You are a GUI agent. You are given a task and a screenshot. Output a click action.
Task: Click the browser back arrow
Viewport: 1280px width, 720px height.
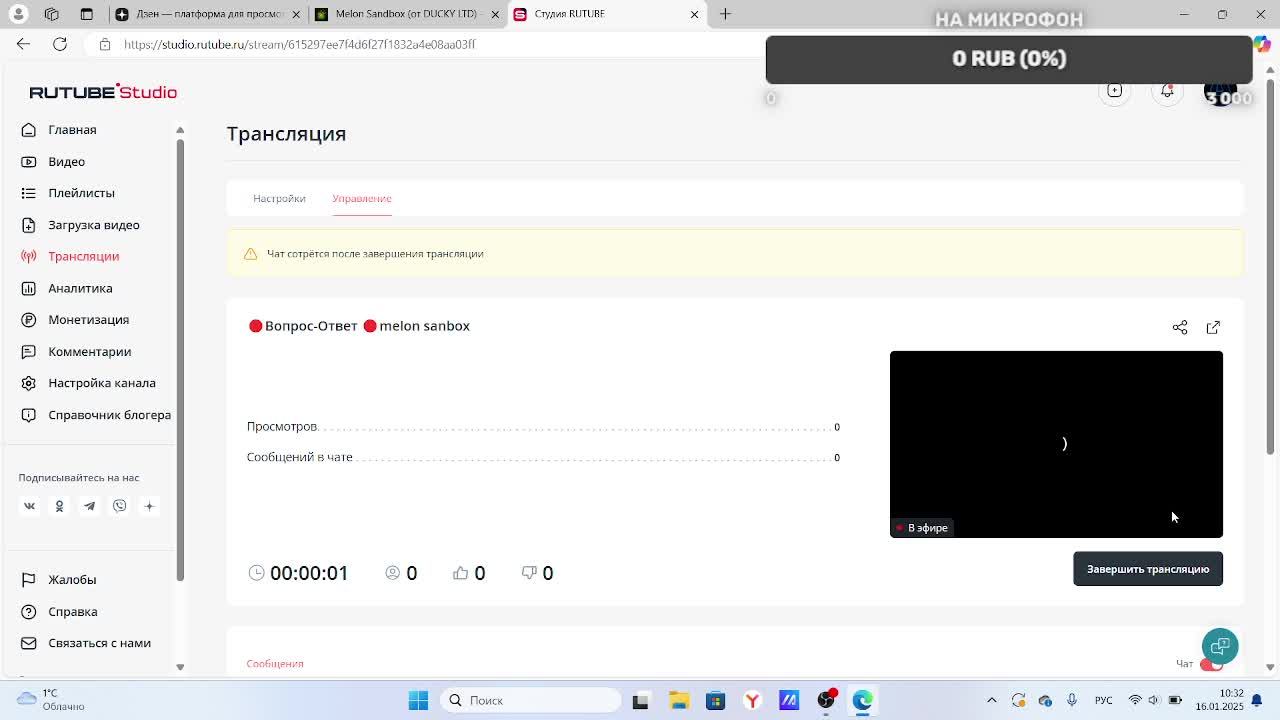click(24, 44)
